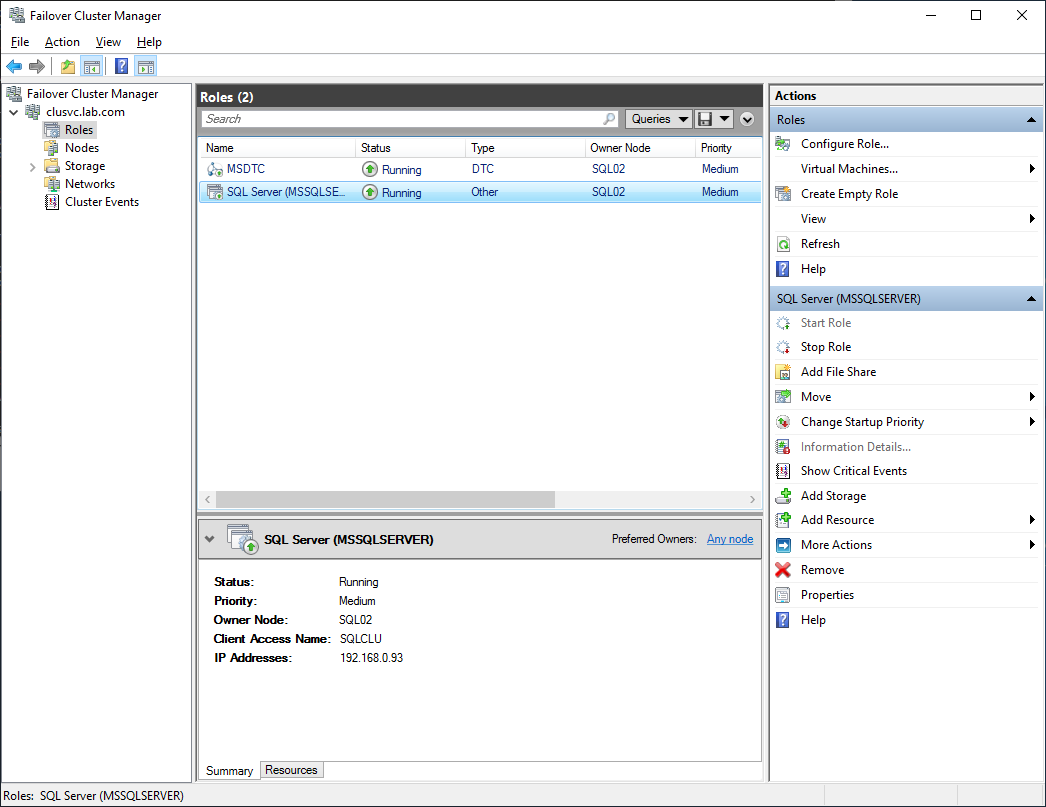The height and width of the screenshot is (807, 1046).
Task: Click the scrollbar left arrow in roles list
Action: pyautogui.click(x=207, y=500)
